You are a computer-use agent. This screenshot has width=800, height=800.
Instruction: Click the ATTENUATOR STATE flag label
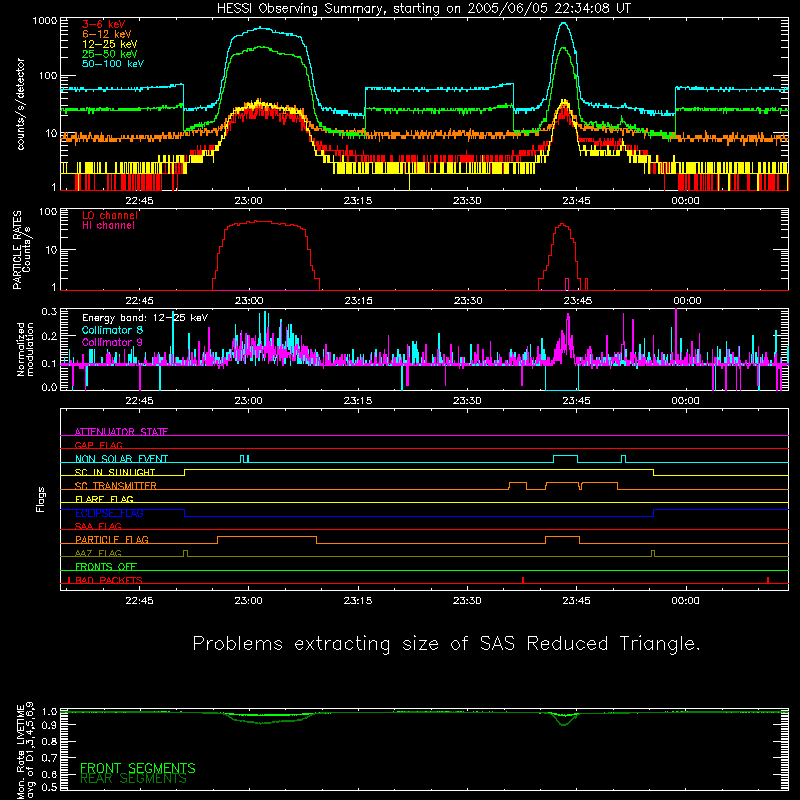click(121, 432)
